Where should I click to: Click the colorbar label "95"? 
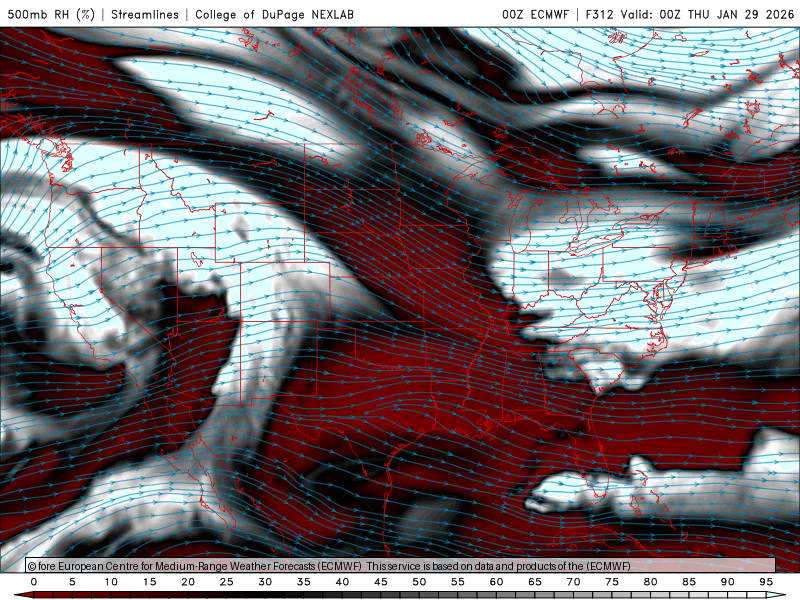766,582
